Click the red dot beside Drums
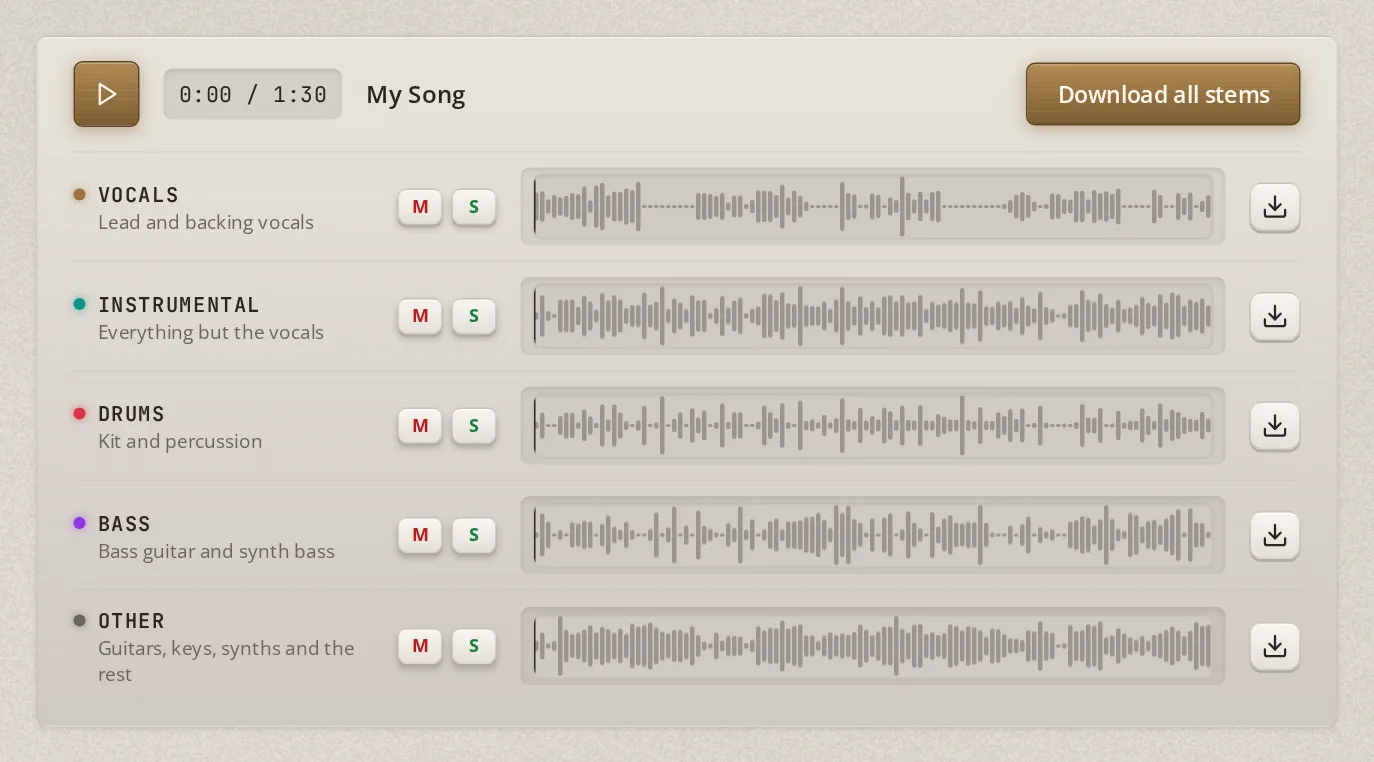Screen dimensions: 1374x762 tap(80, 413)
